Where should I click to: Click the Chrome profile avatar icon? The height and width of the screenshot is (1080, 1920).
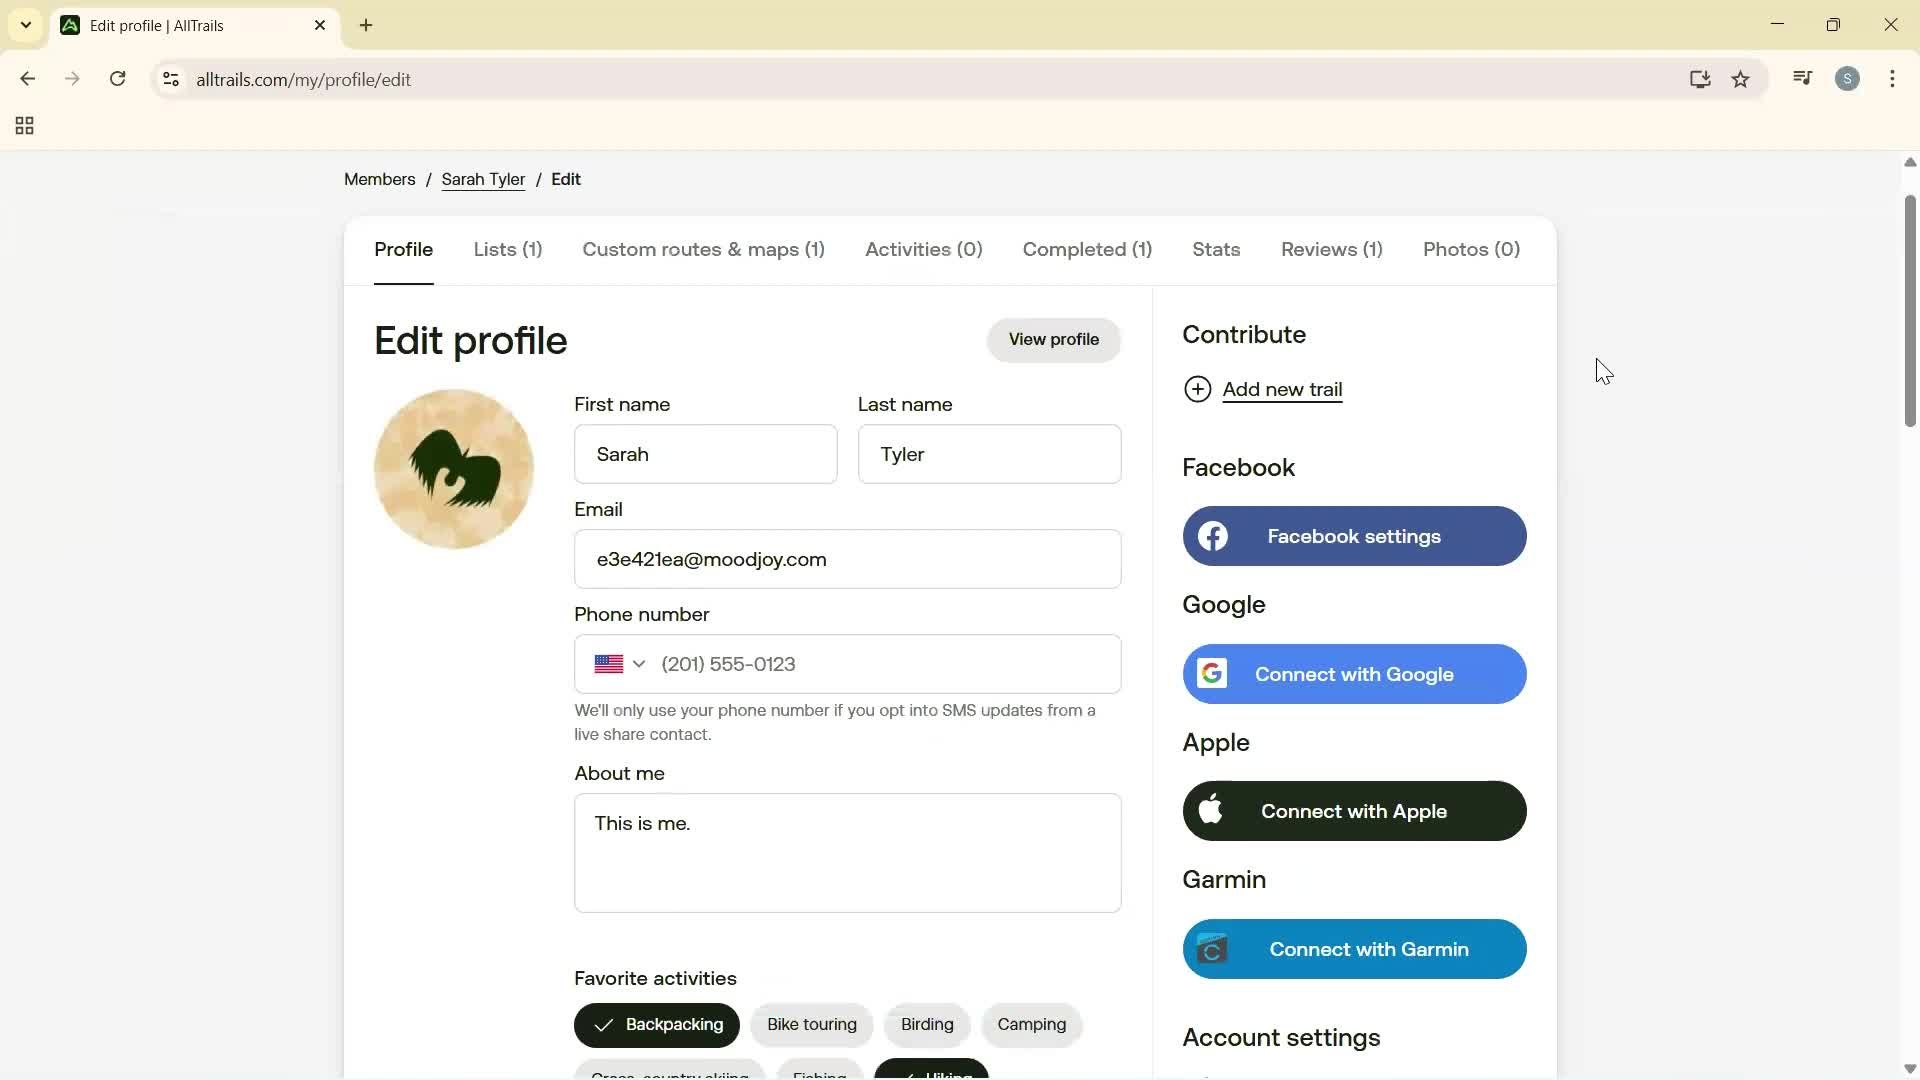pyautogui.click(x=1848, y=79)
